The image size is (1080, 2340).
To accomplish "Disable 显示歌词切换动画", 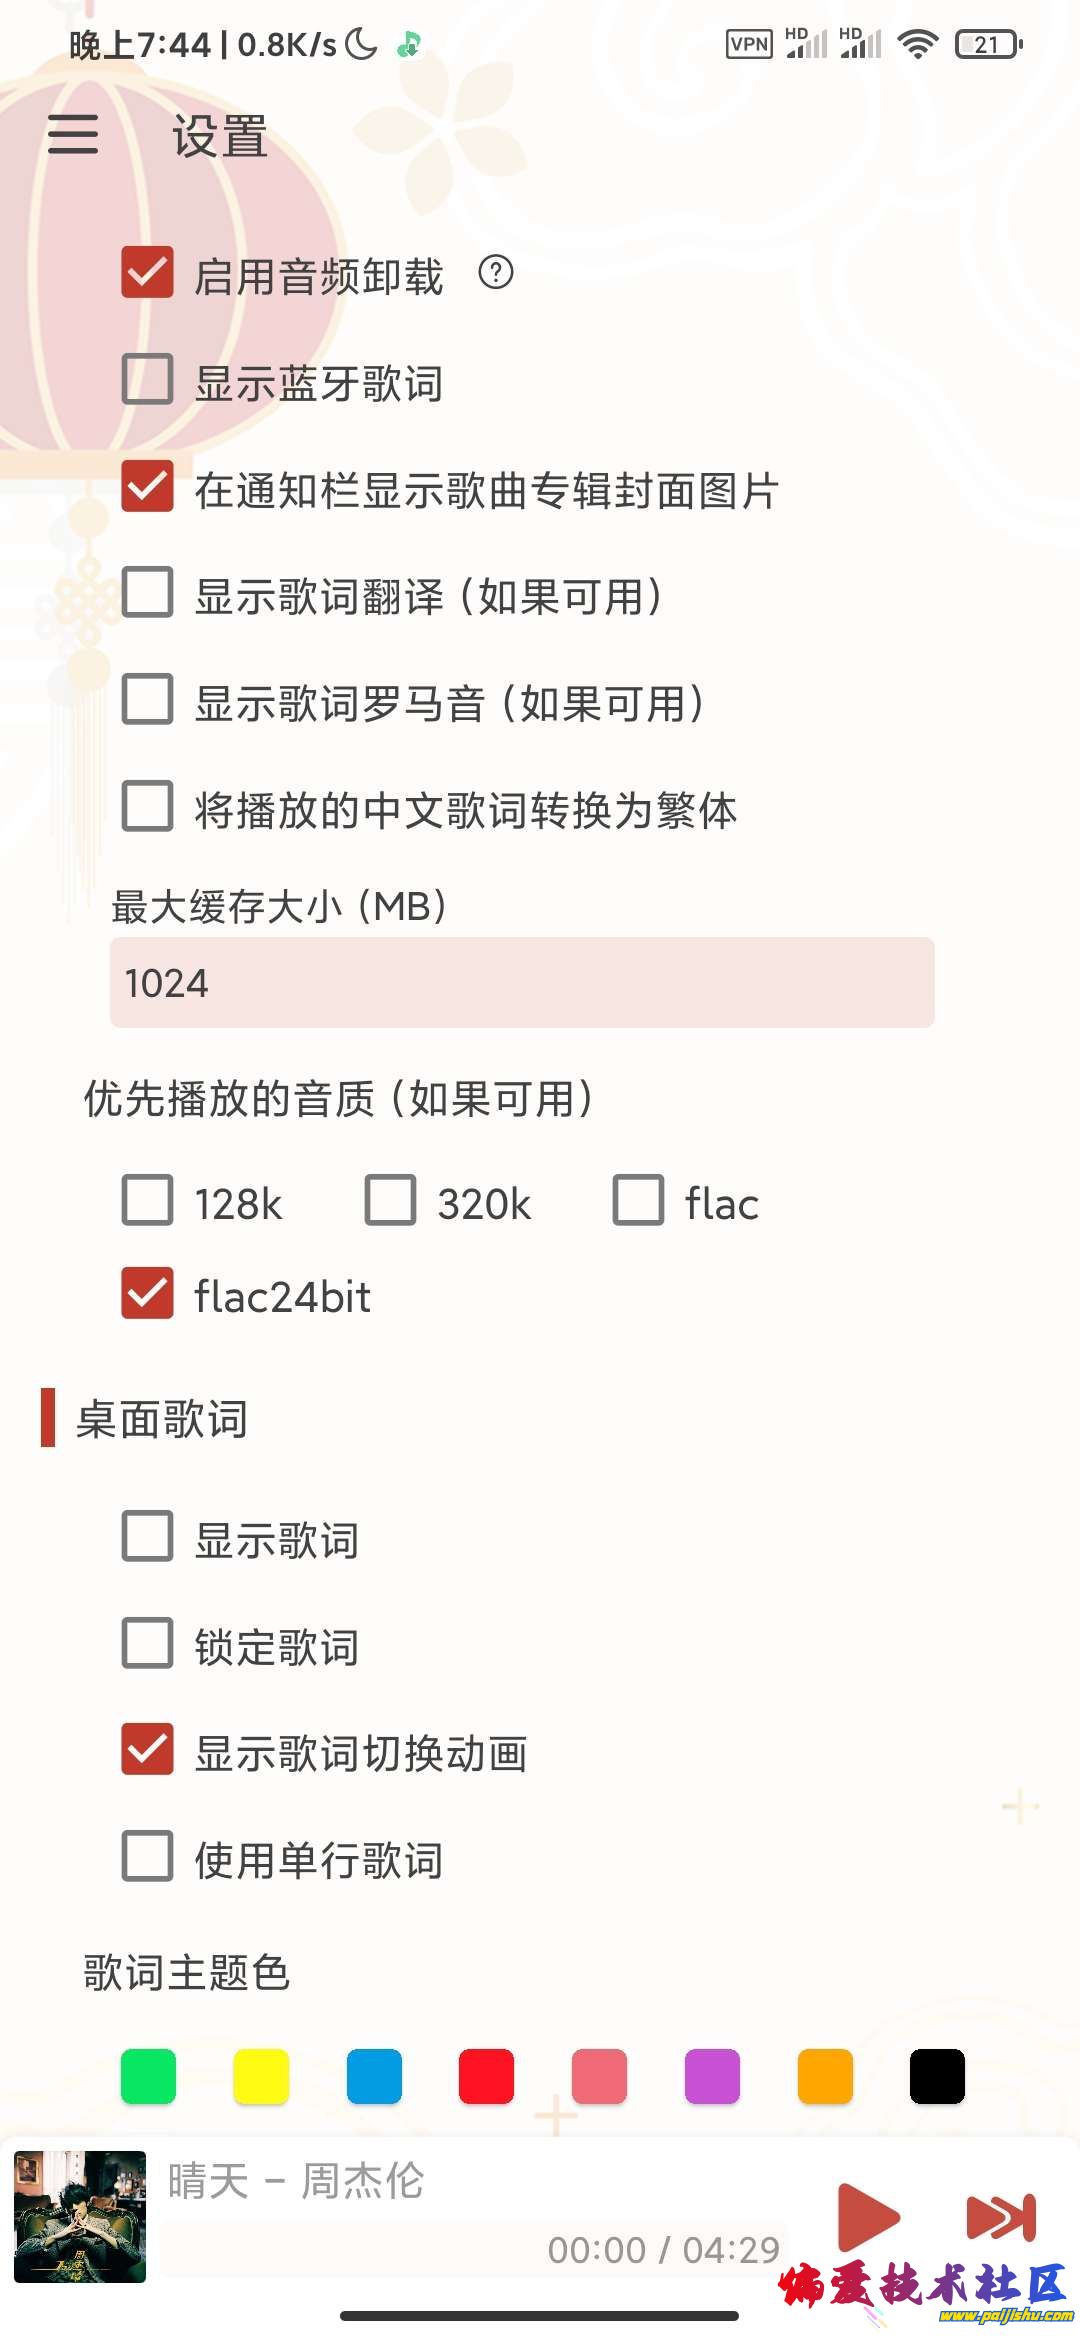I will coord(147,1753).
